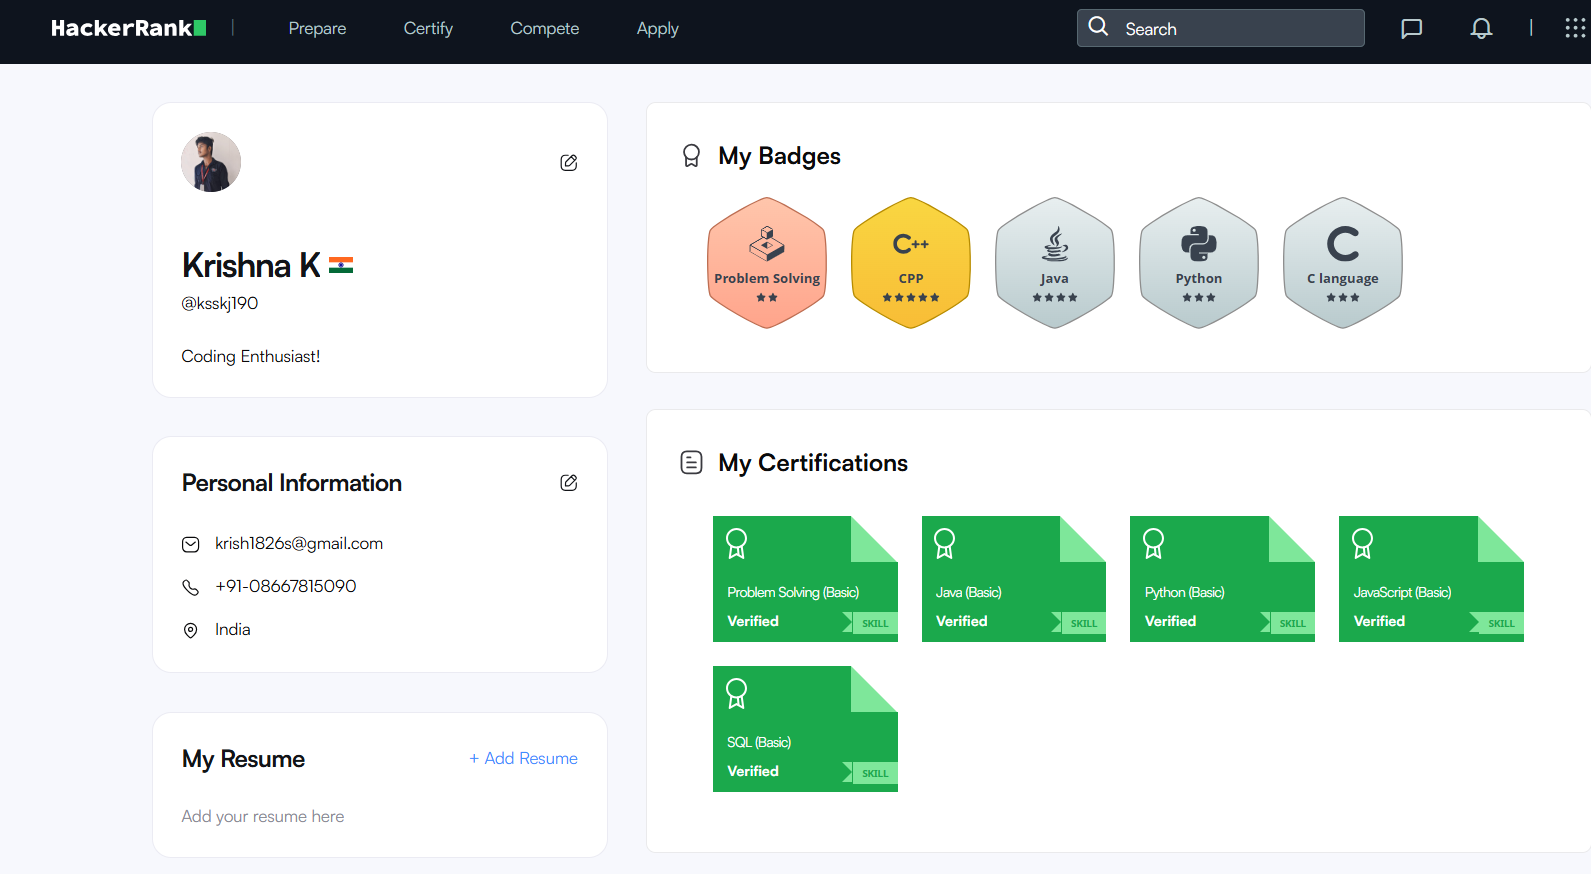Click the India flag icon
Image resolution: width=1591 pixels, height=874 pixels.
pyautogui.click(x=341, y=265)
